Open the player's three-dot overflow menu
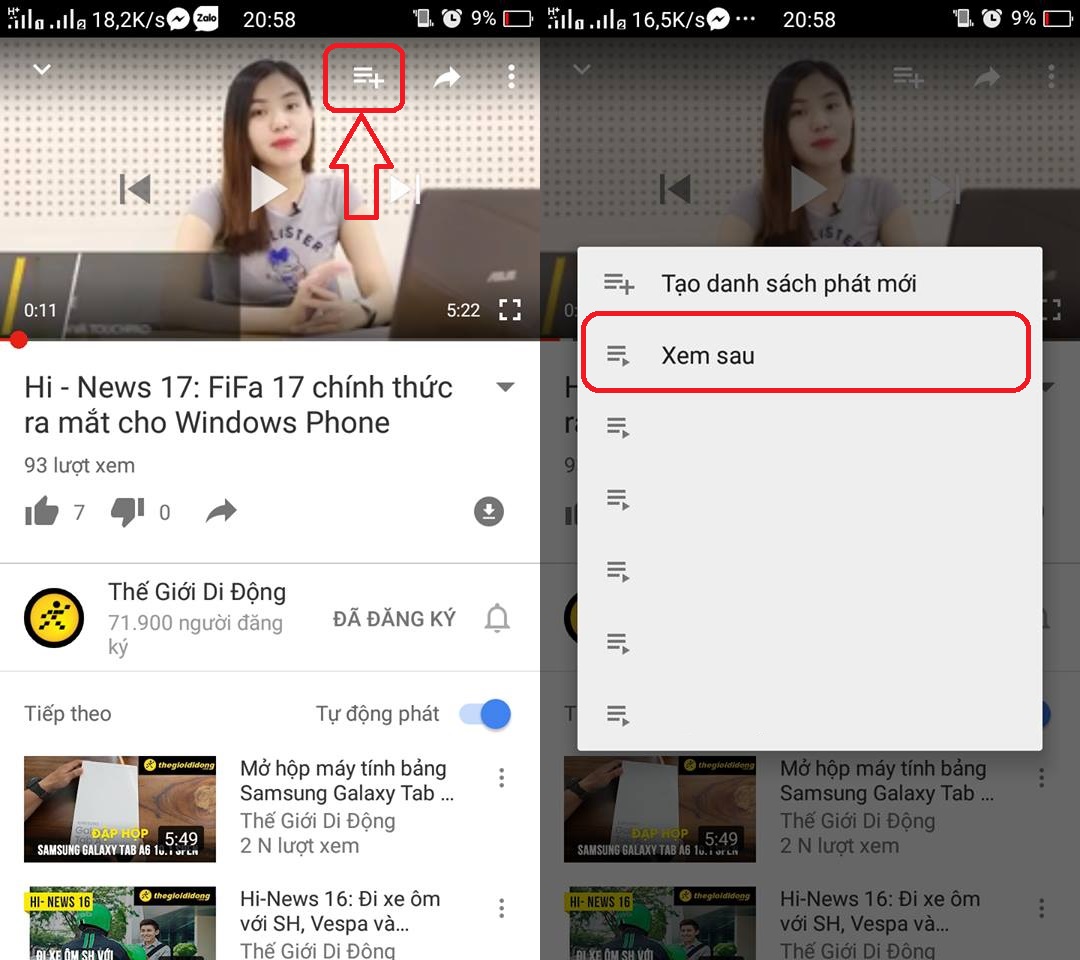Screen dimensions: 1080x960 click(511, 75)
